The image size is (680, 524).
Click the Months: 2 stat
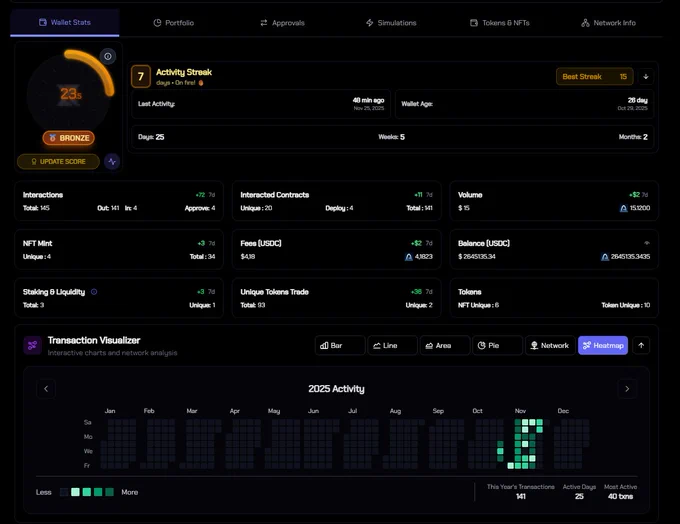point(633,137)
